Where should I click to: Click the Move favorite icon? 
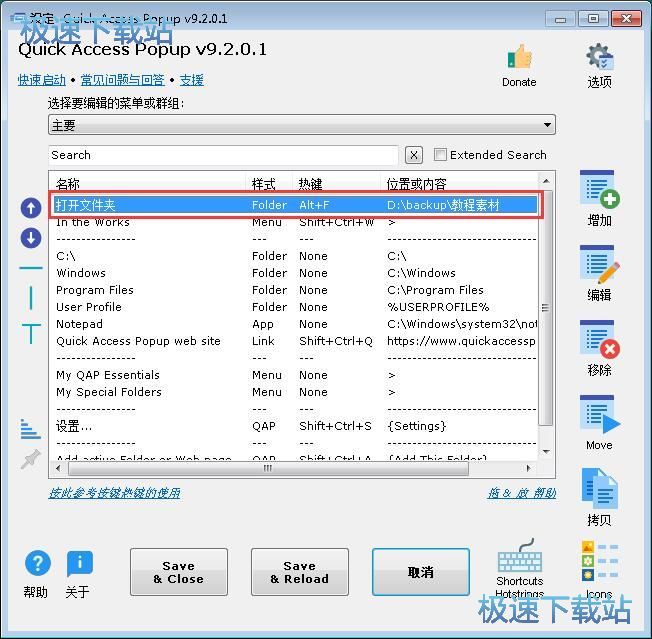coord(600,413)
